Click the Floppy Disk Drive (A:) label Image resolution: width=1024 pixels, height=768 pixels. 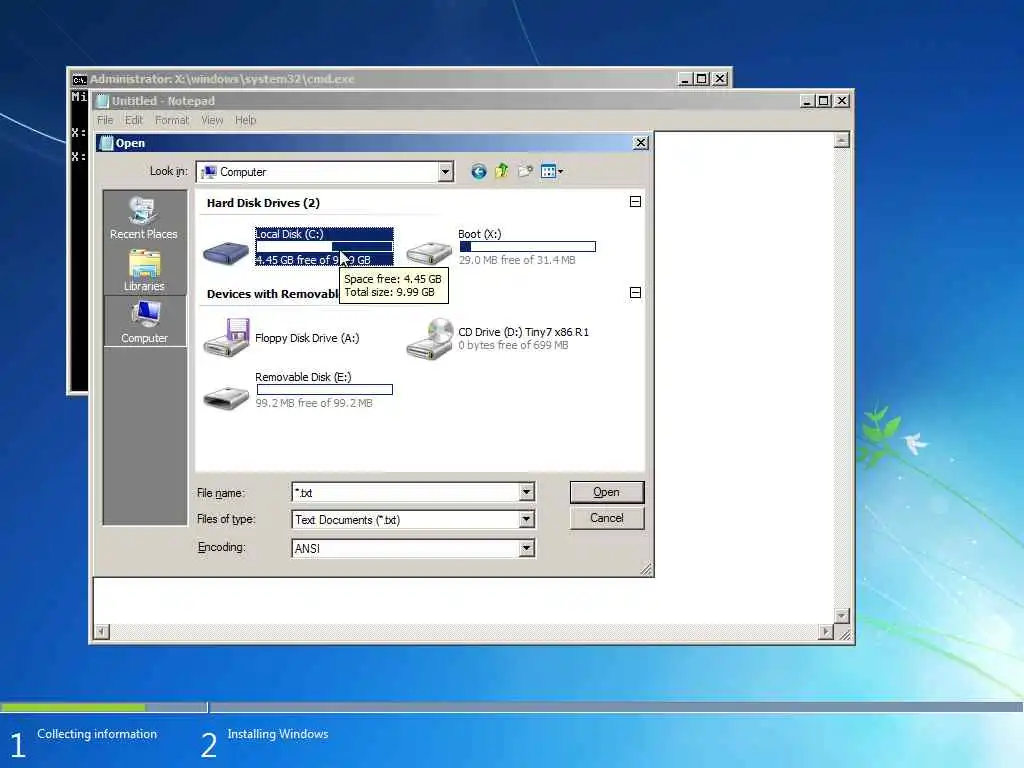307,338
